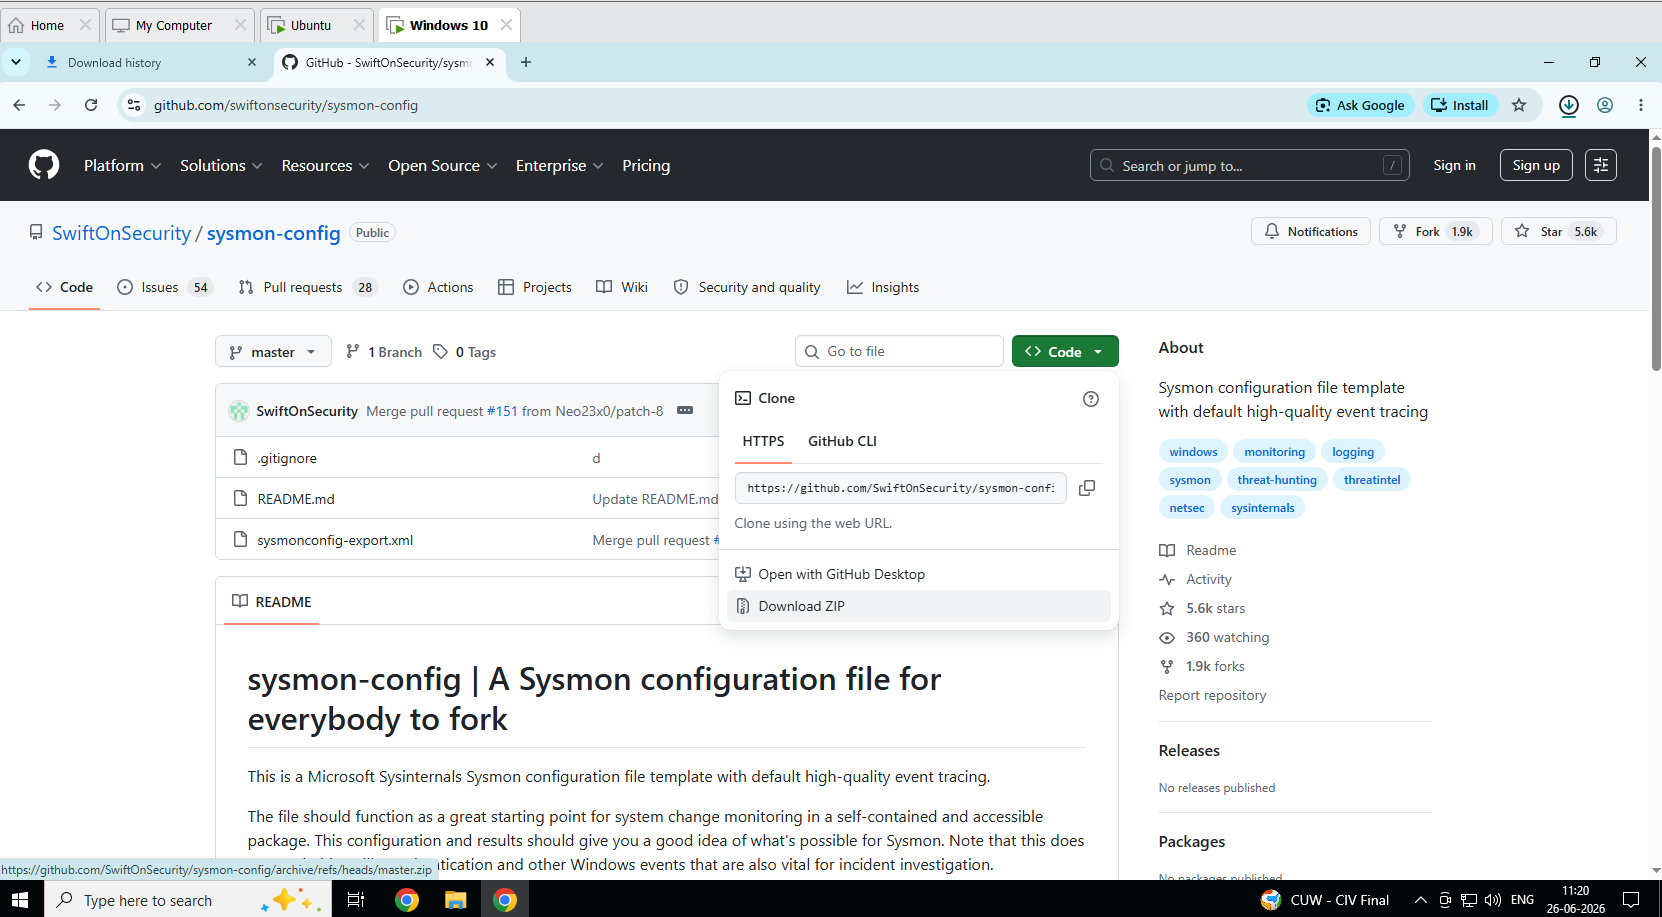Viewport: 1662px width, 917px height.
Task: Switch to the Issues tab
Action: pos(164,287)
